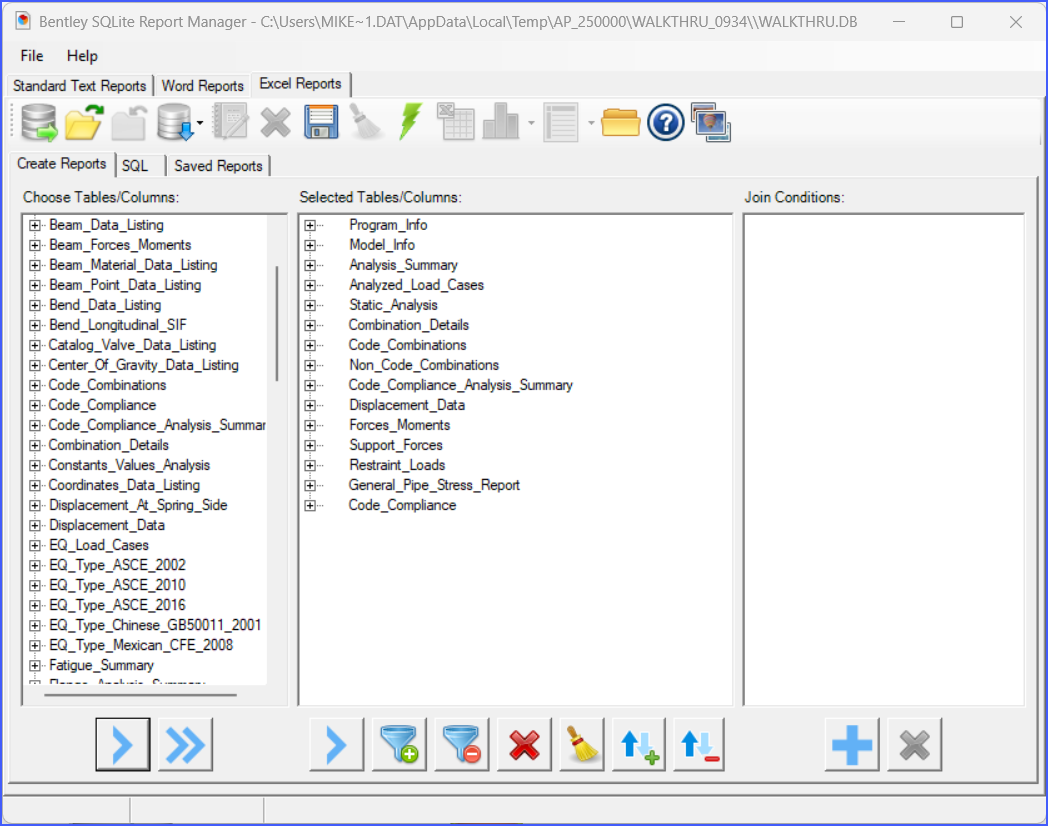1048x826 pixels.
Task: Expand Program_Info in Selected Tables
Action: pyautogui.click(x=310, y=225)
